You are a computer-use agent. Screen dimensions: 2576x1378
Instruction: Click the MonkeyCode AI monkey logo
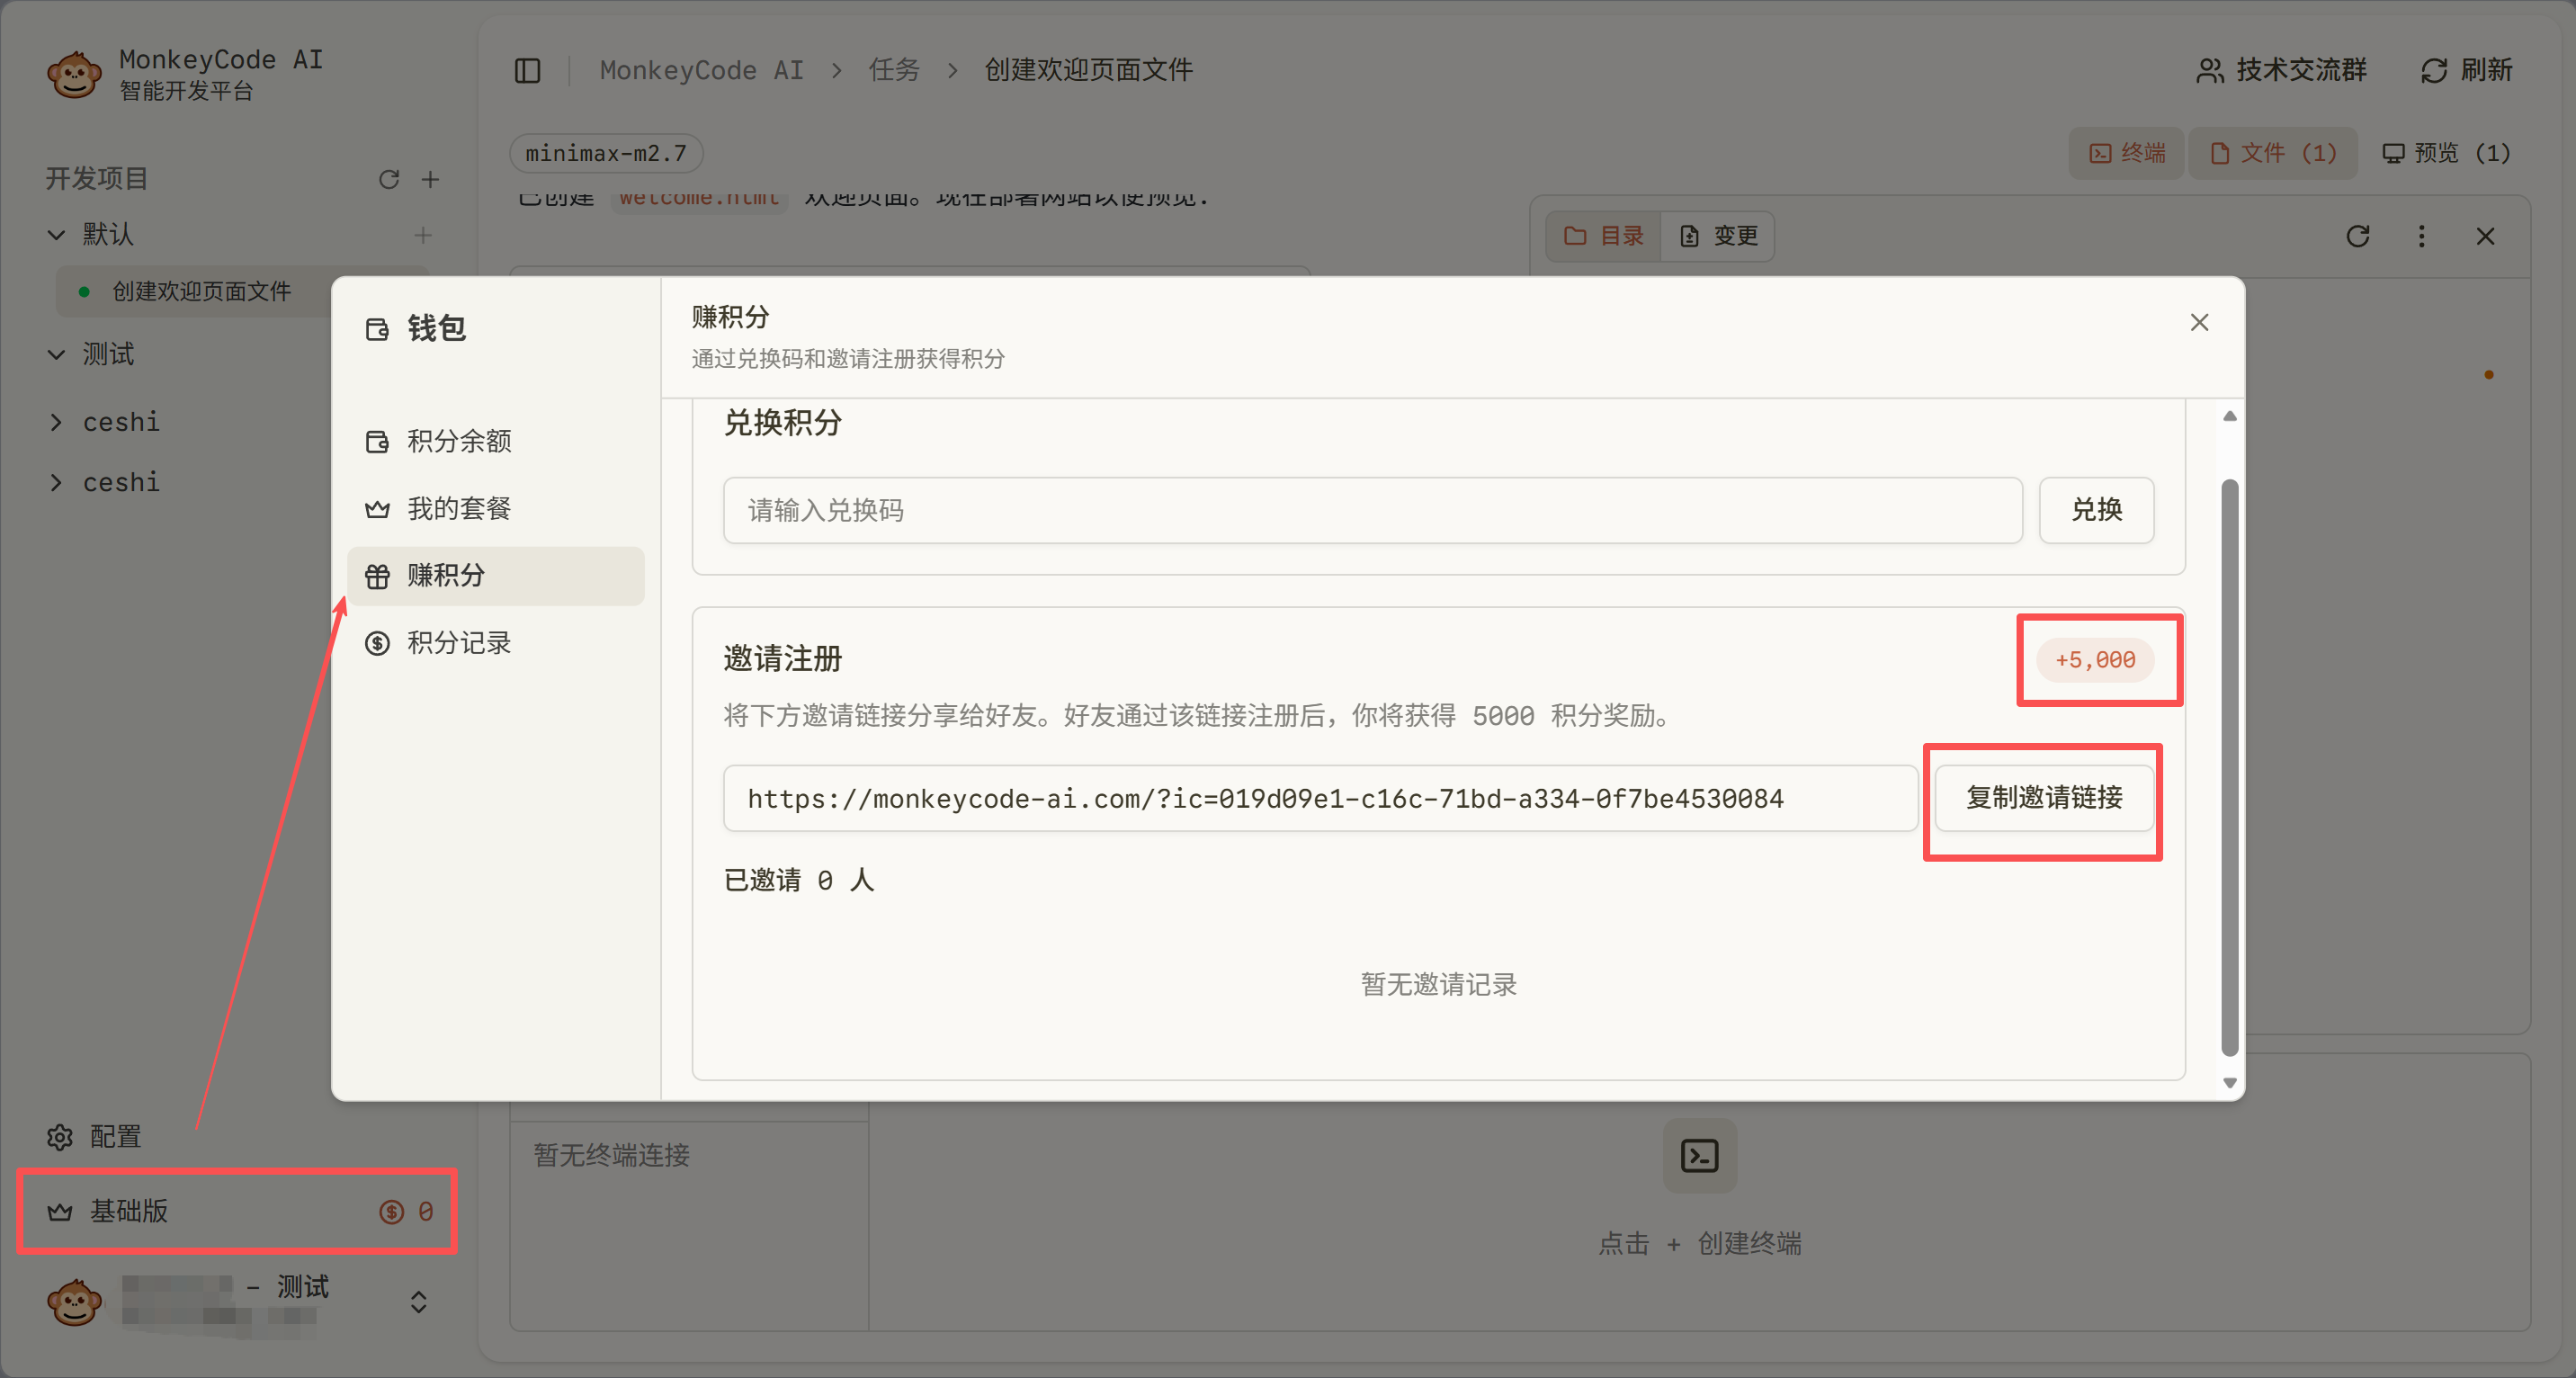point(74,74)
